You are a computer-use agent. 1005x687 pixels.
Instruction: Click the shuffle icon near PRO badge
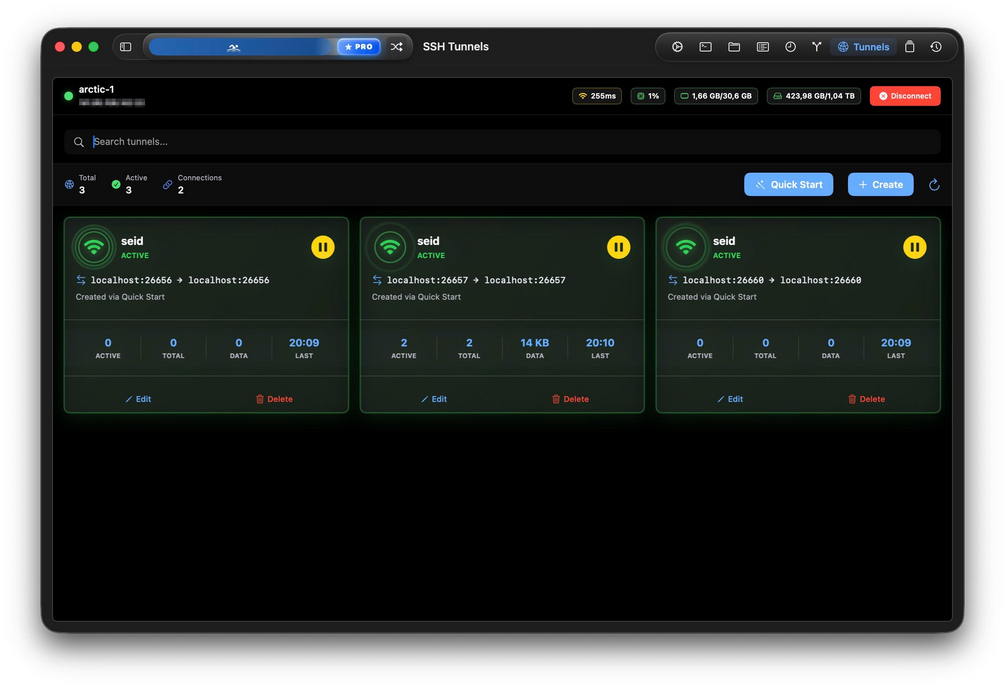397,47
